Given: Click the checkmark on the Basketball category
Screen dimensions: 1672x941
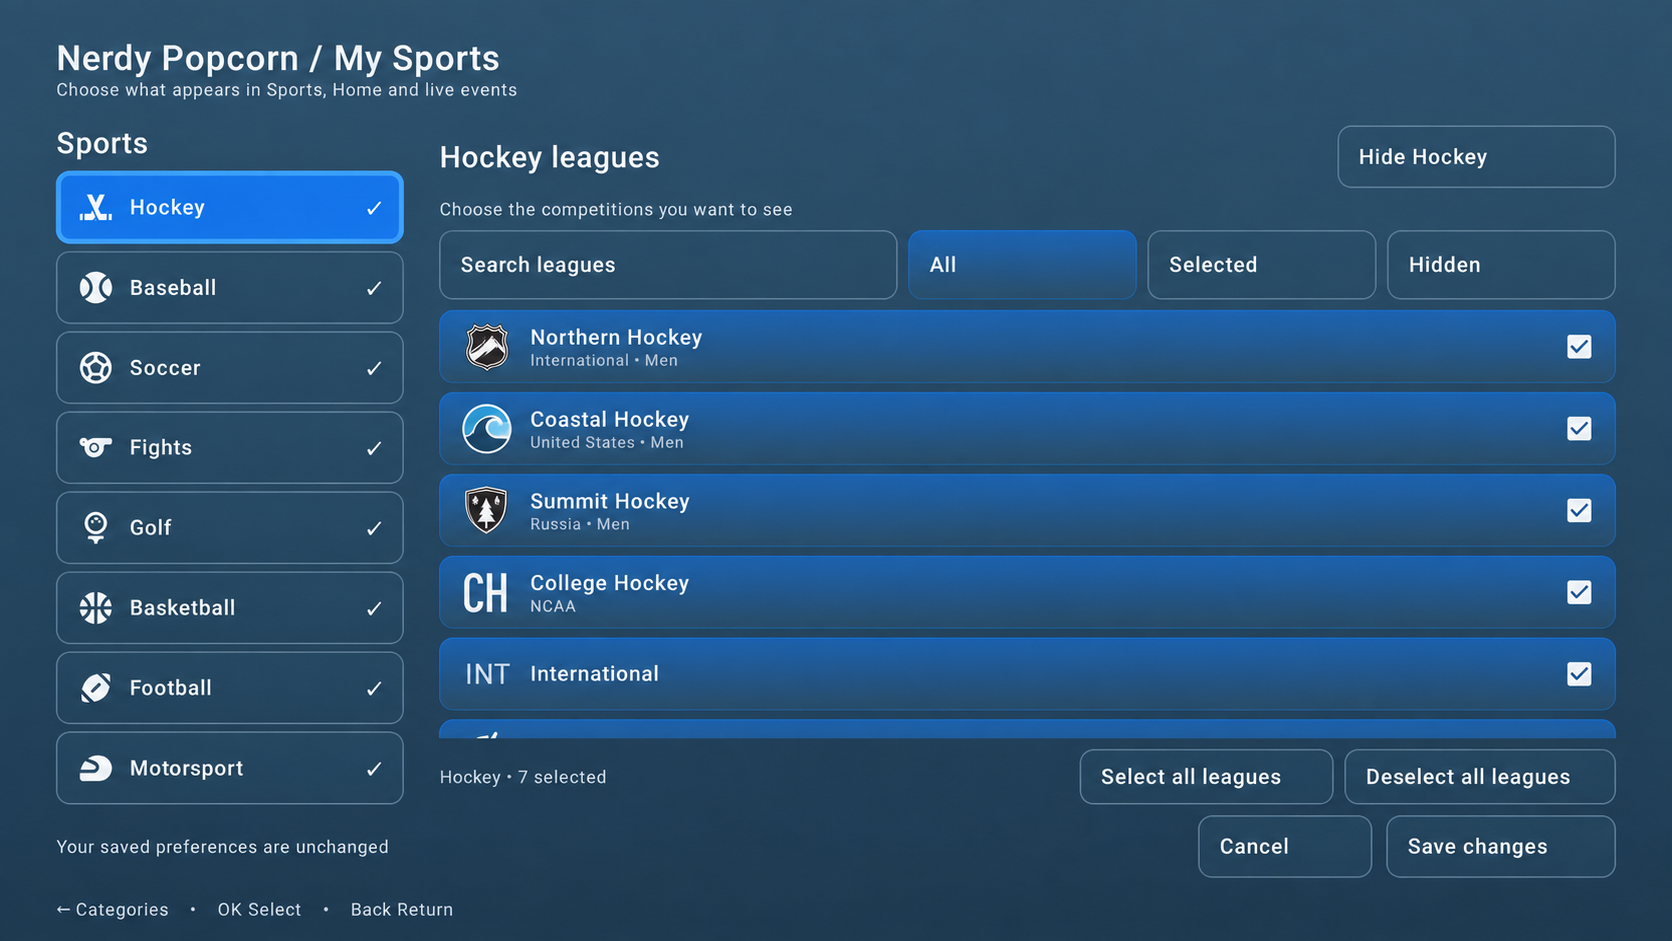Looking at the screenshot, I should (374, 608).
